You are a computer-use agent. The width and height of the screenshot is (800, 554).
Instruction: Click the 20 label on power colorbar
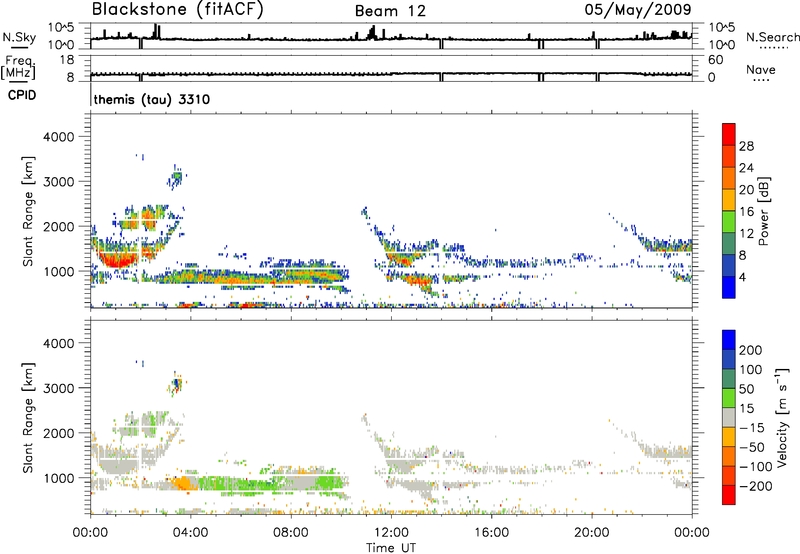(x=746, y=190)
